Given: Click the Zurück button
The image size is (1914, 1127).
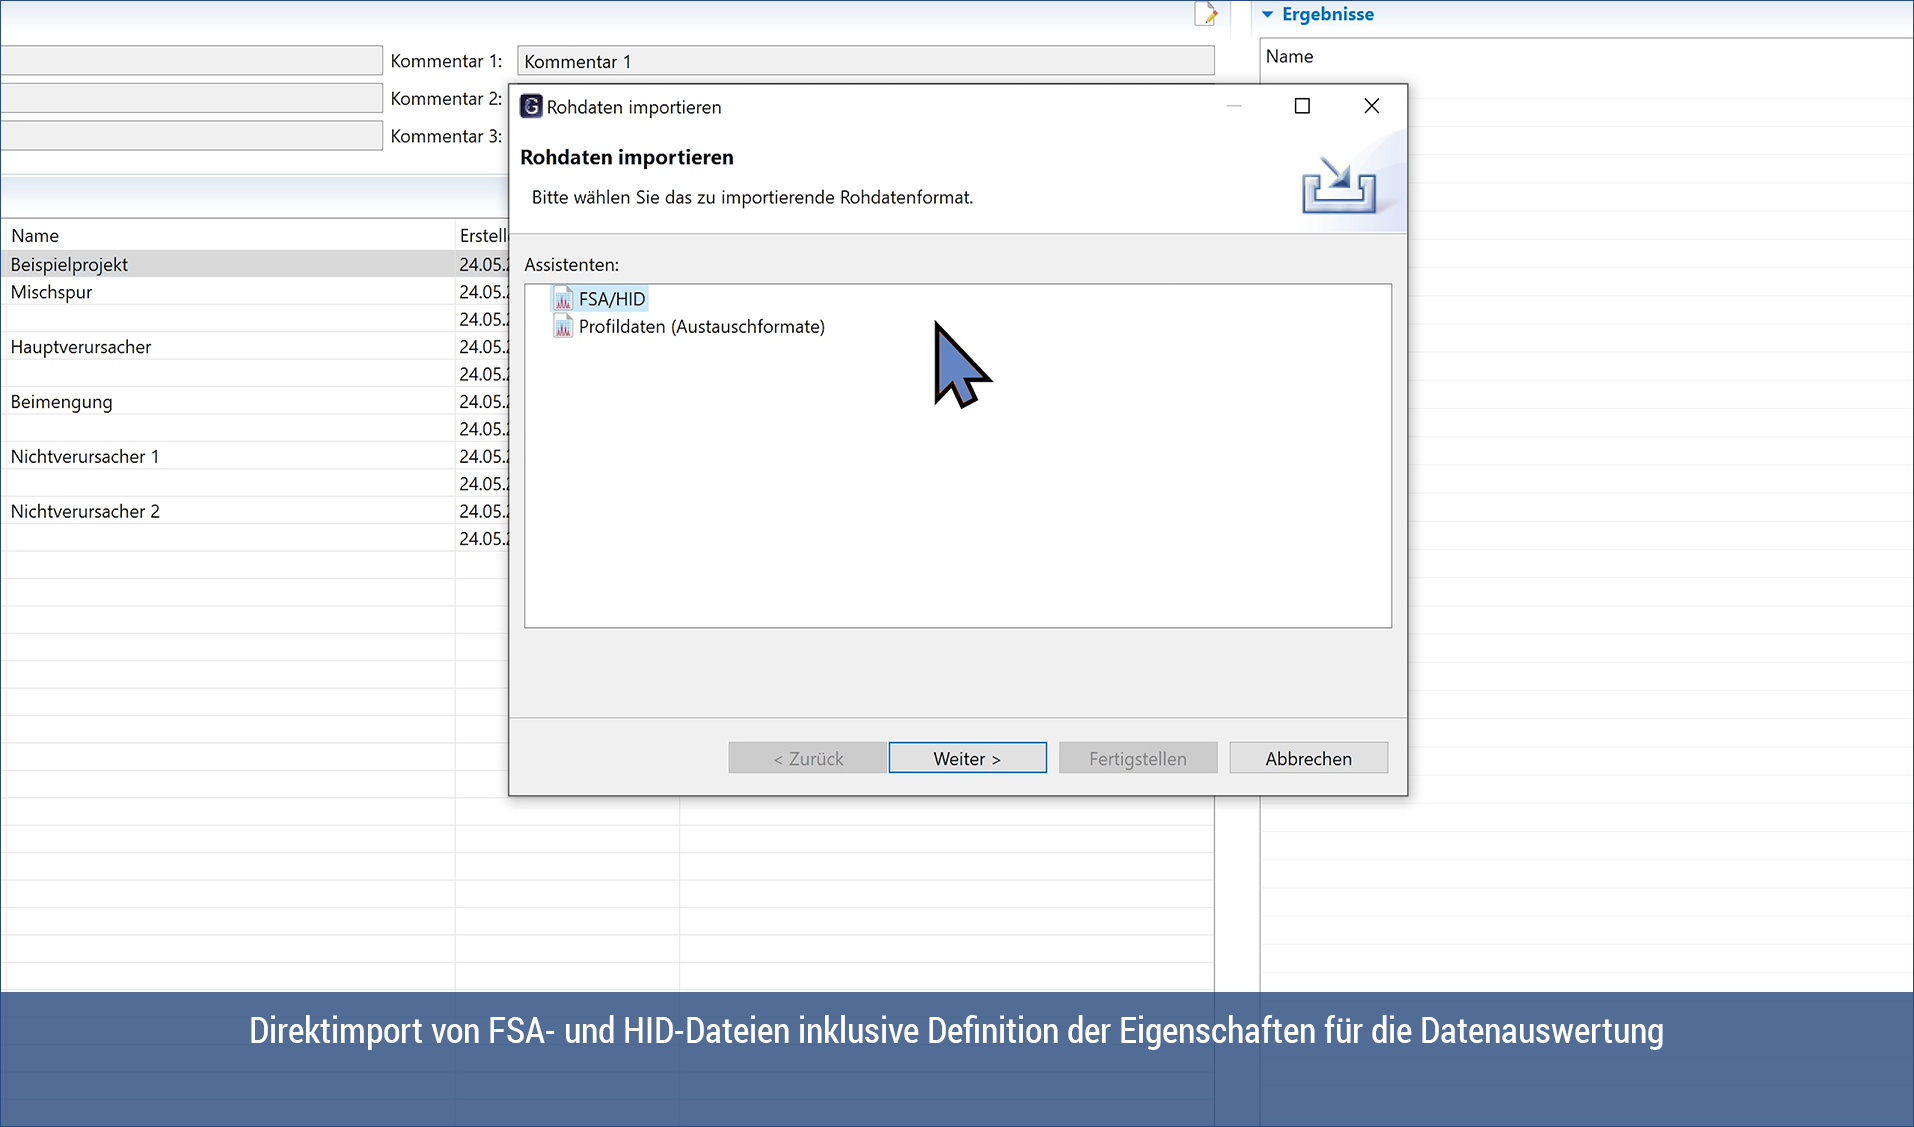Looking at the screenshot, I should tap(807, 758).
